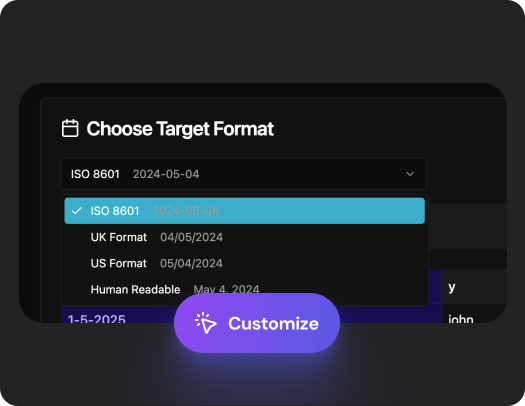This screenshot has width=525, height=406.
Task: Choose US Format 05/04/2024 option
Action: point(244,263)
